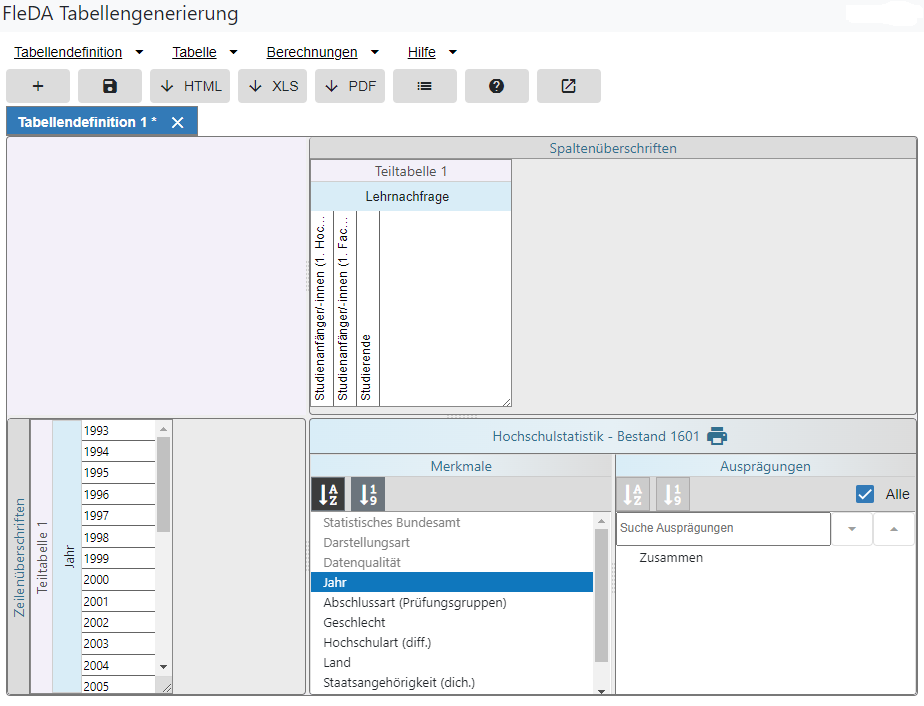Sort Ausprägungen alphabetically with A-Z icon
Viewport: 924px width, 706px height.
pyautogui.click(x=632, y=494)
